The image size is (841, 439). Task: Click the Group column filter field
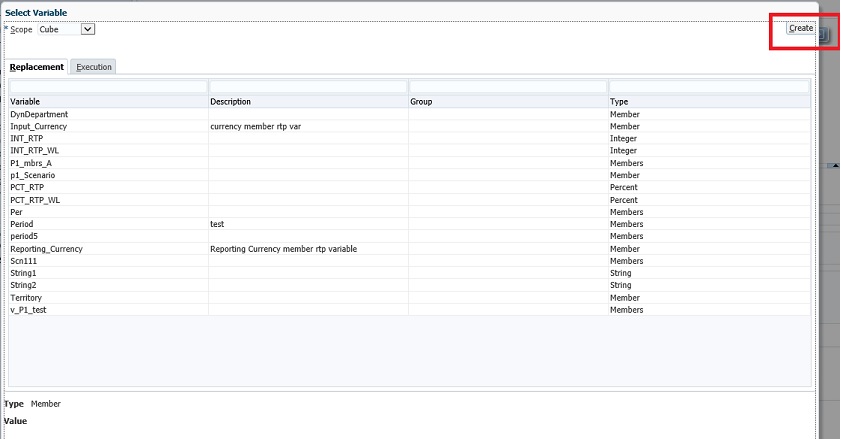click(x=508, y=87)
